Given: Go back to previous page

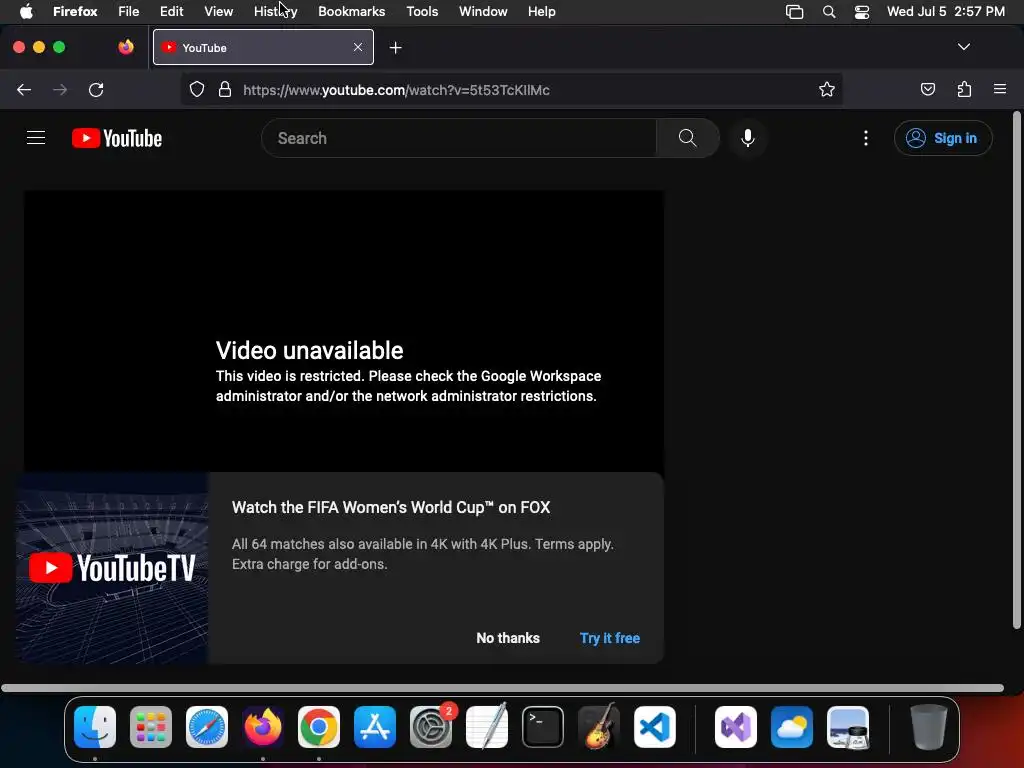Looking at the screenshot, I should click(x=24, y=89).
